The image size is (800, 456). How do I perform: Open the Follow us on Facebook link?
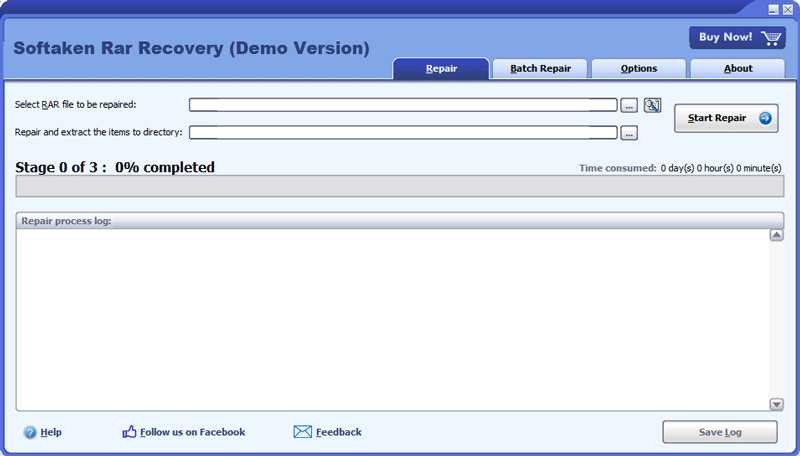tap(192, 432)
